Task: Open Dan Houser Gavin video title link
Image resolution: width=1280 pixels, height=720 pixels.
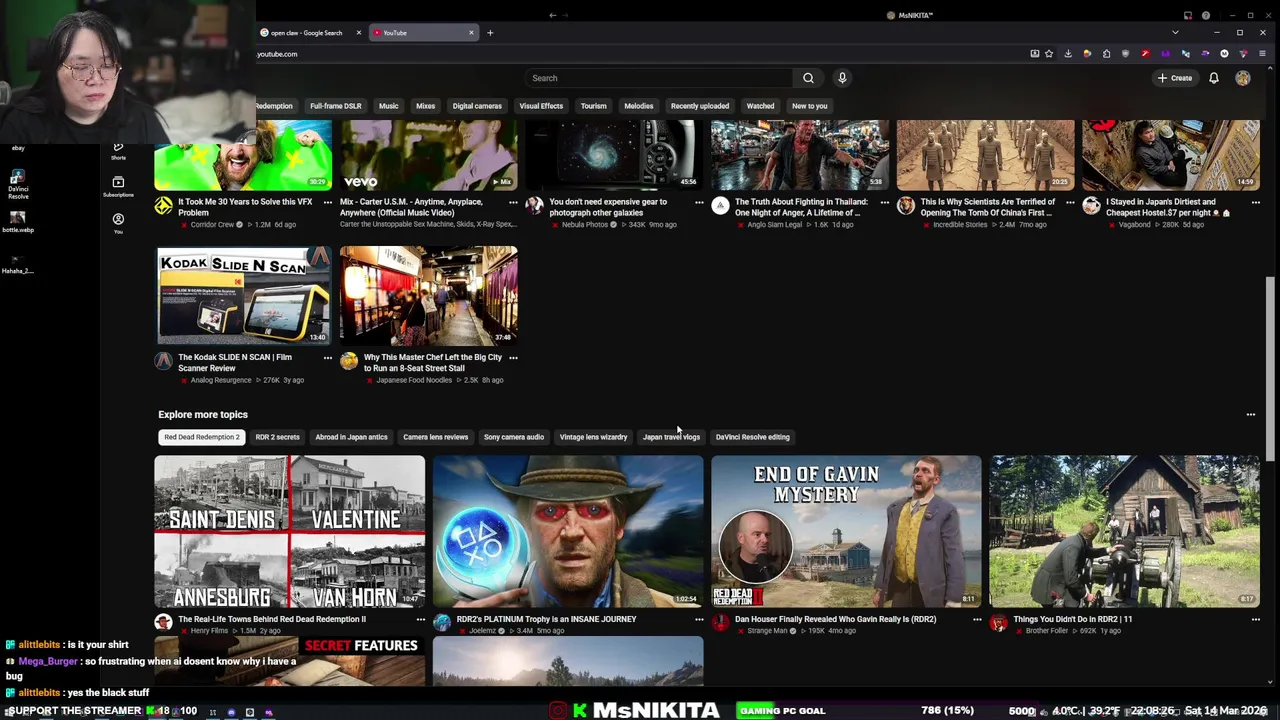Action: tap(835, 619)
